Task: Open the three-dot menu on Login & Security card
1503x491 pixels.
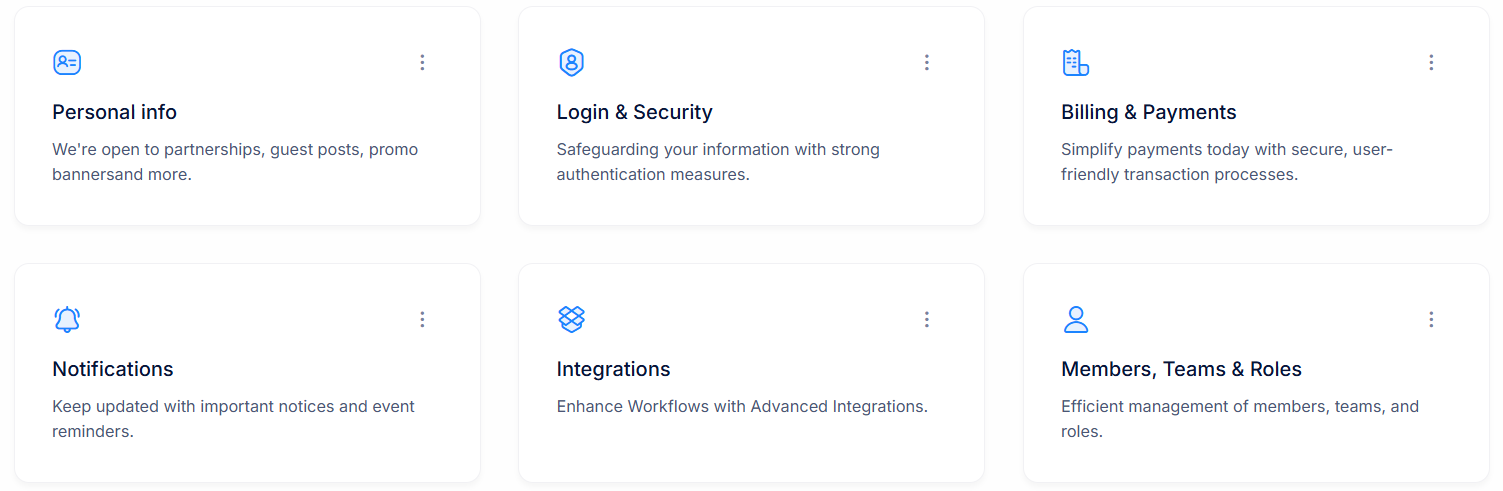Action: pyautogui.click(x=926, y=62)
